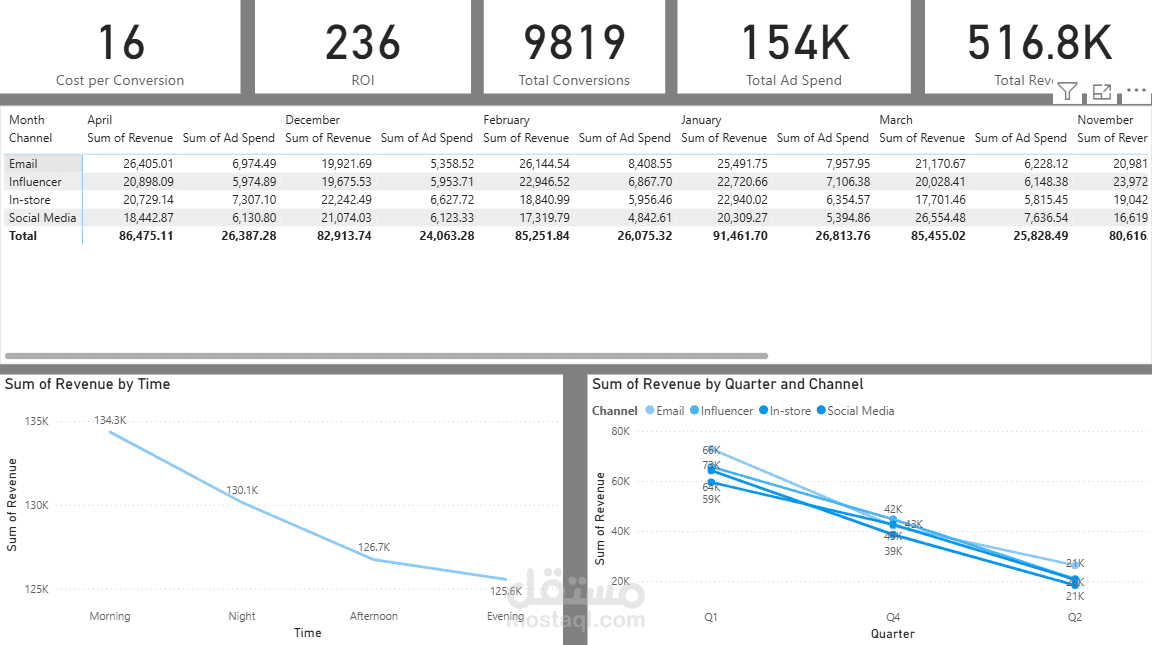Click the December column header
Screen dimensions: 1152x645
[x=312, y=120]
